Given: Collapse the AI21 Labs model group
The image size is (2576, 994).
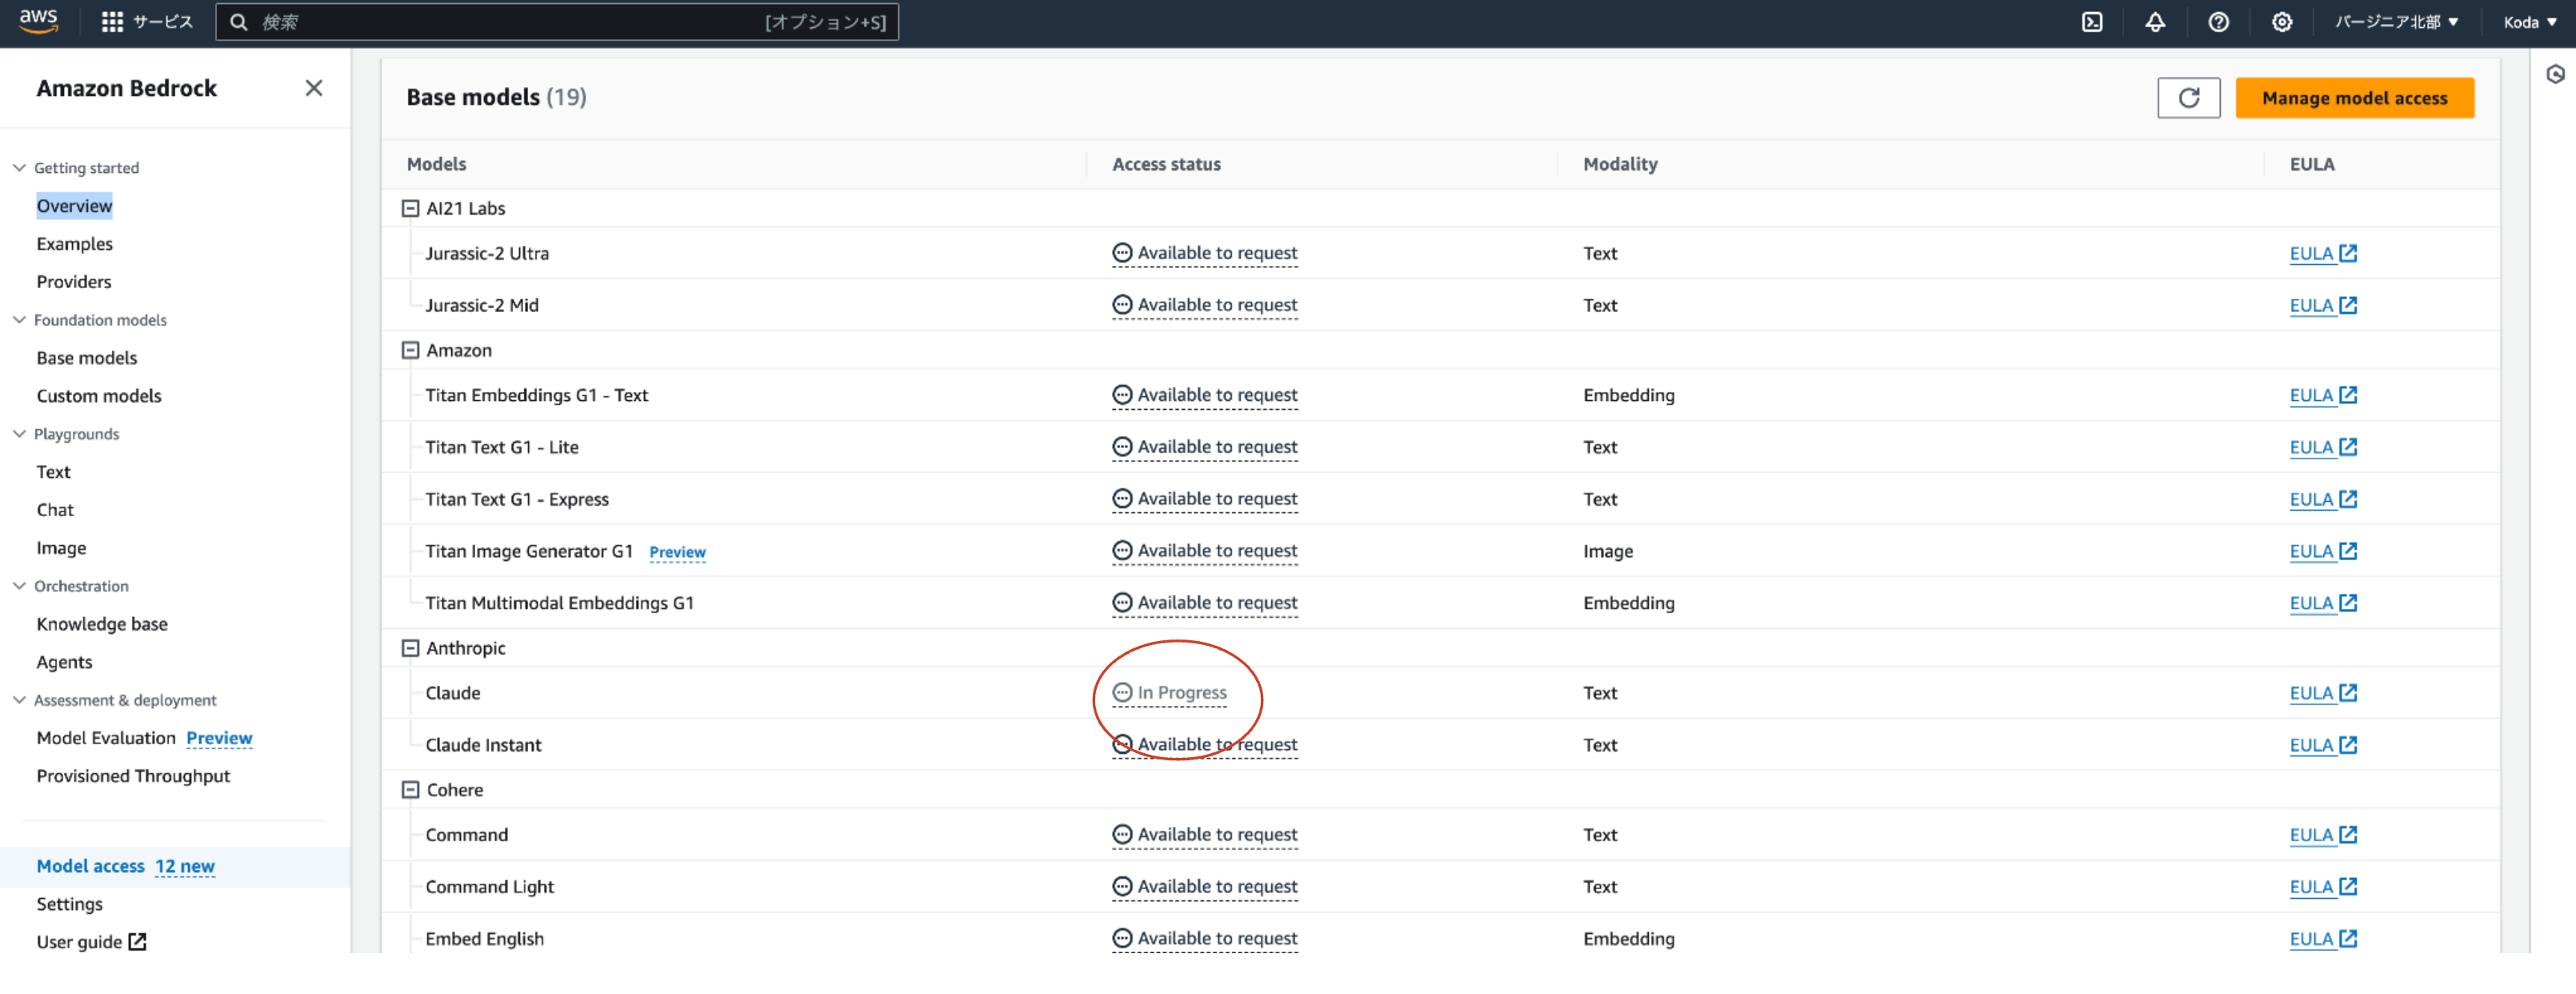Looking at the screenshot, I should 410,208.
